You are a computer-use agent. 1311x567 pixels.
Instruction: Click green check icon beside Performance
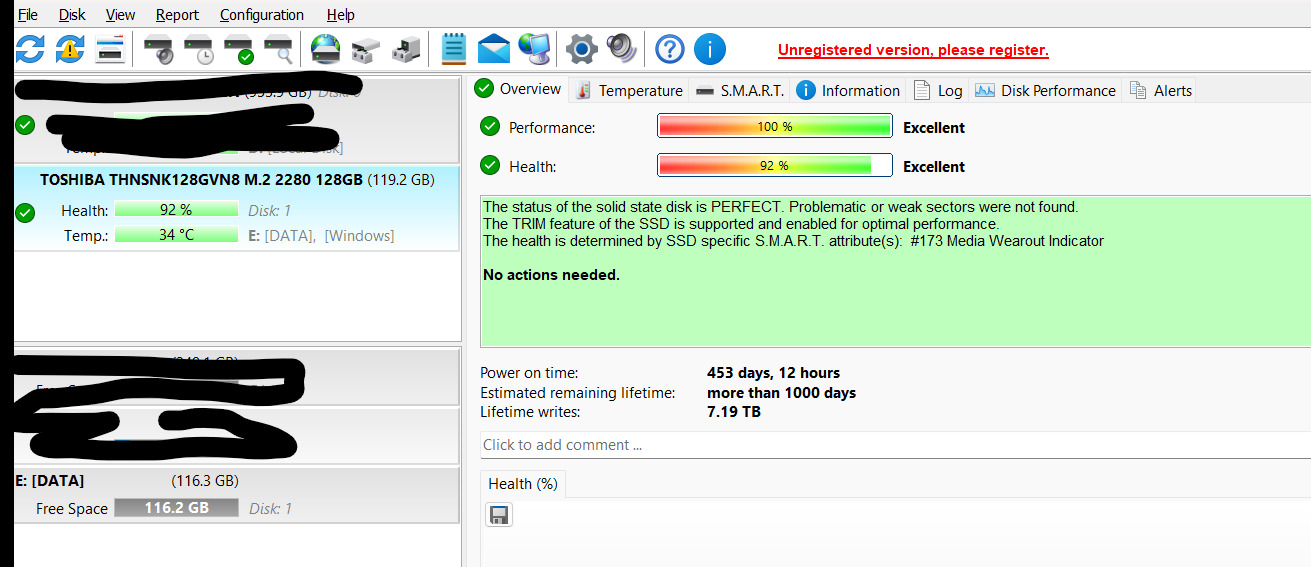[490, 127]
